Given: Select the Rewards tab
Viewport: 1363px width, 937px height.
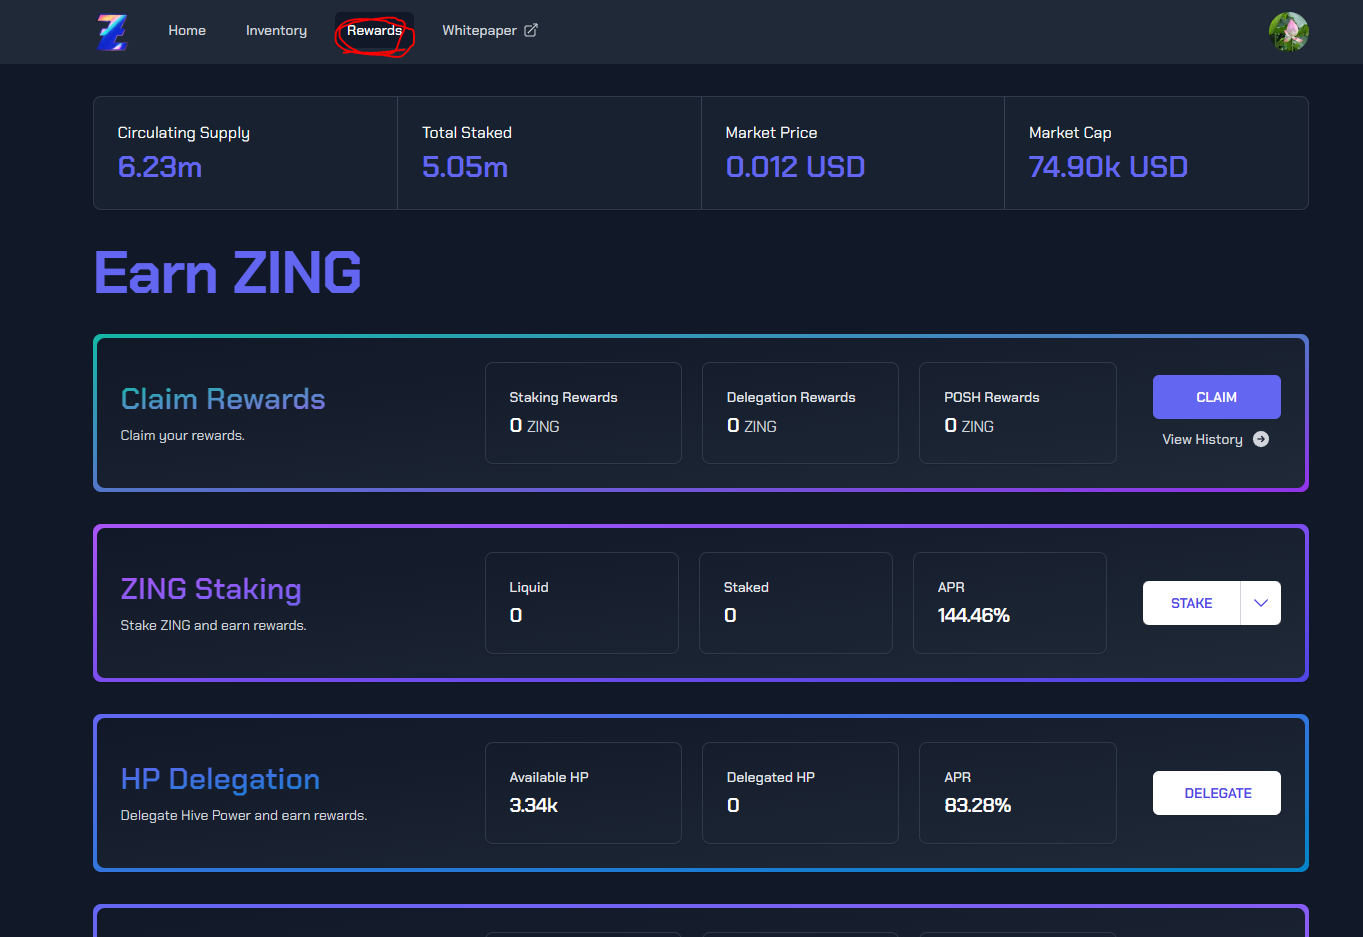Looking at the screenshot, I should click(374, 31).
